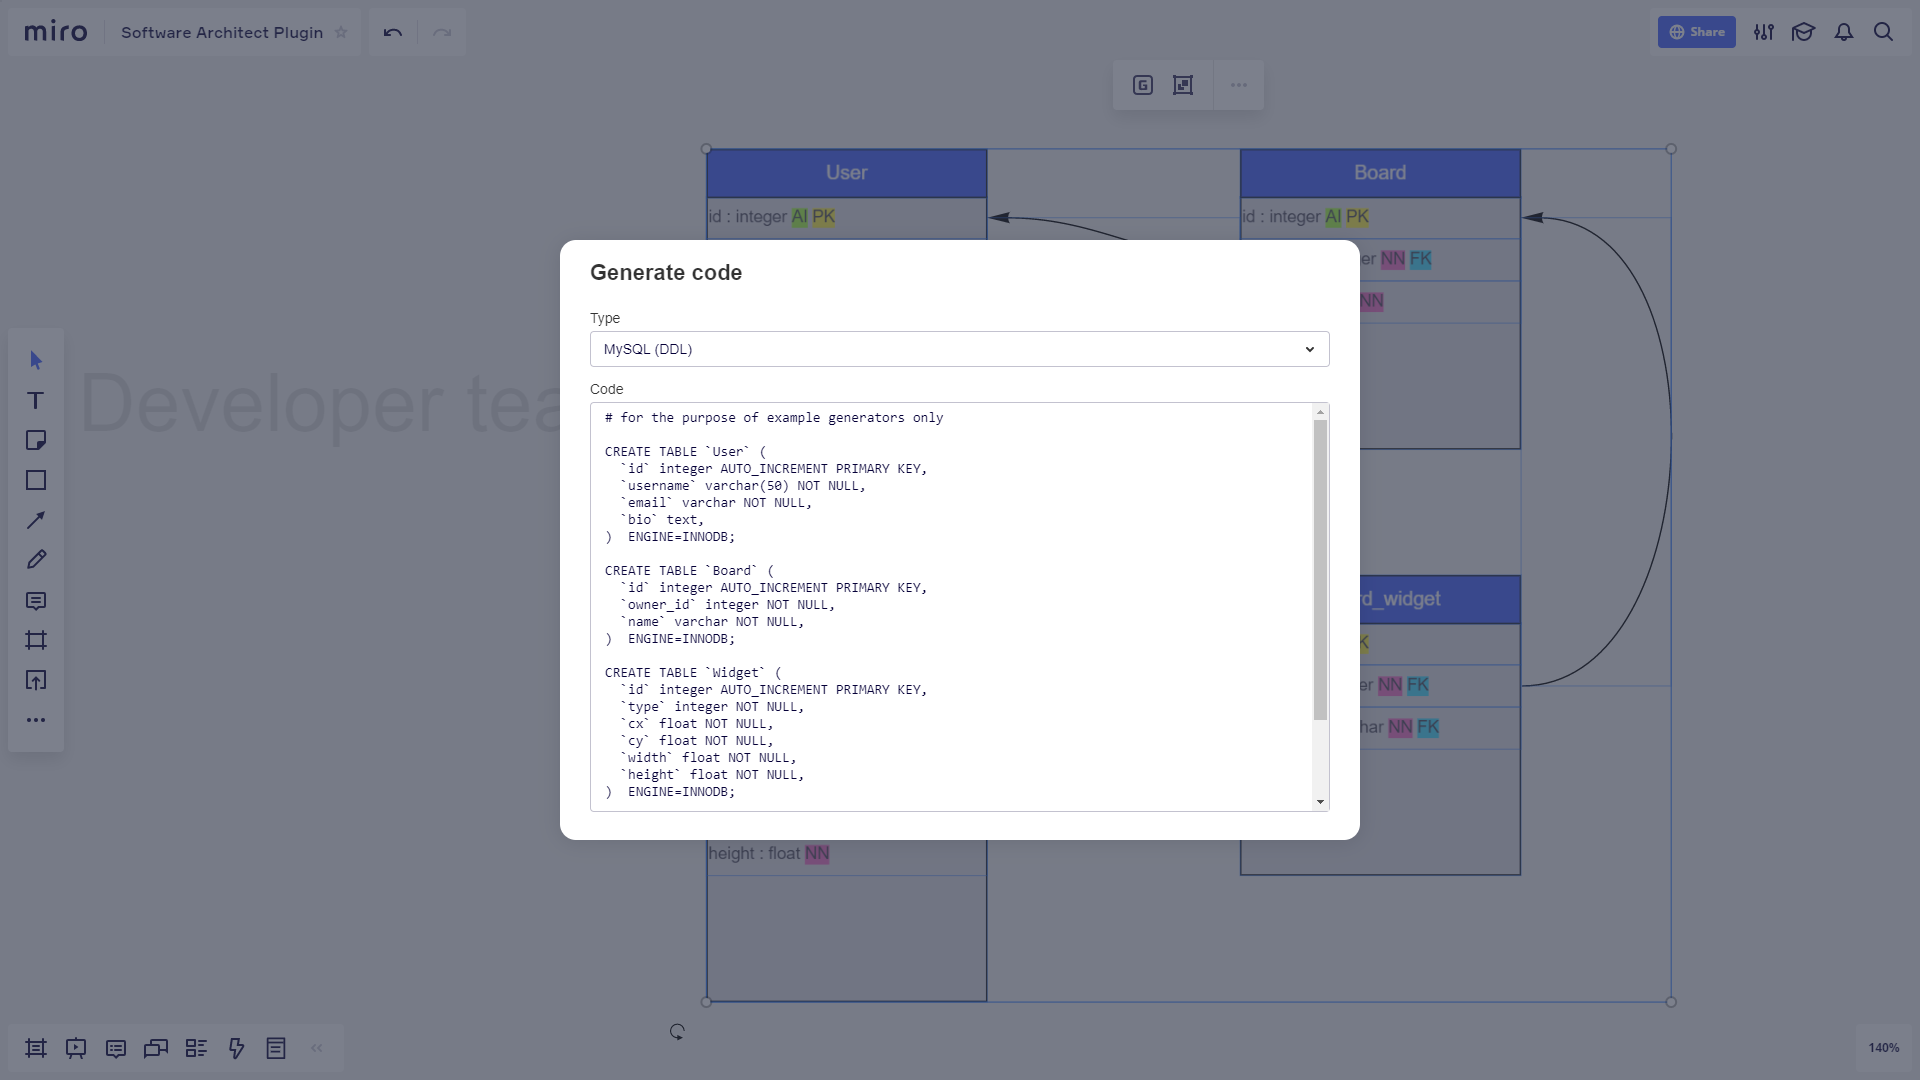Click the undo arrow button
Screen dimensions: 1920x1080
coord(393,32)
